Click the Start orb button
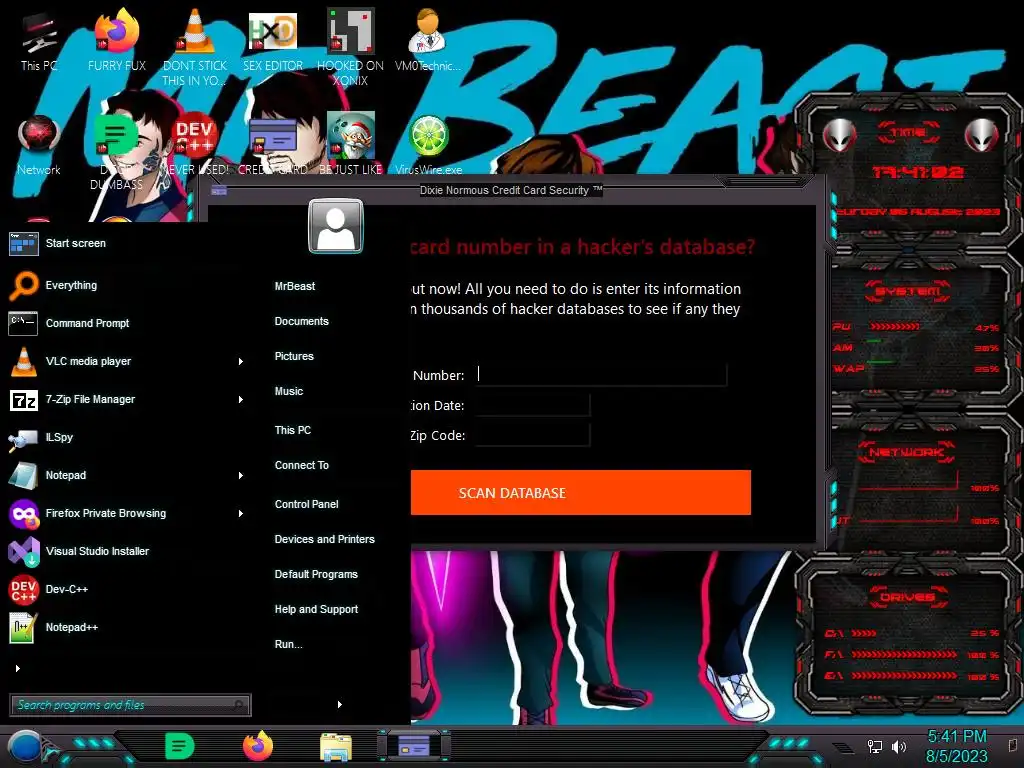1024x768 pixels. pyautogui.click(x=24, y=748)
